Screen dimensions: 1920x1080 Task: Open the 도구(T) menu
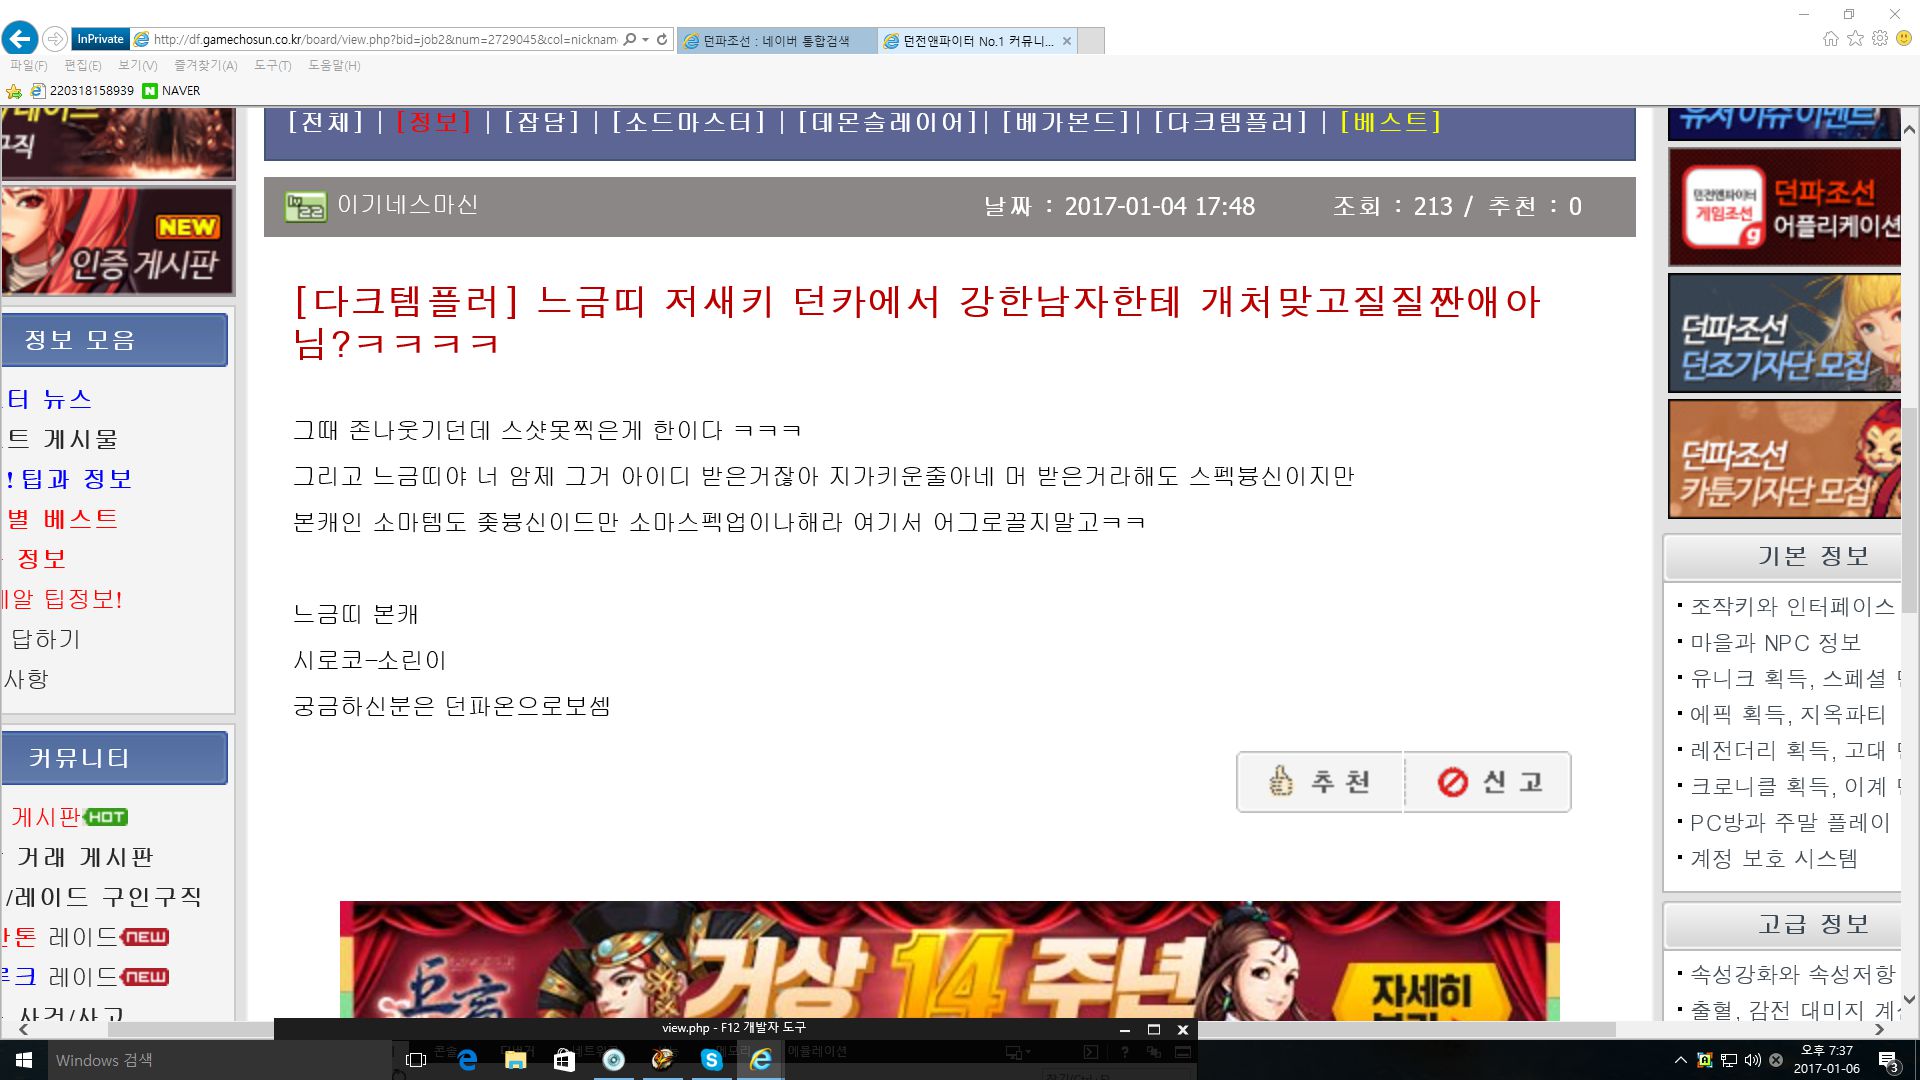(272, 65)
